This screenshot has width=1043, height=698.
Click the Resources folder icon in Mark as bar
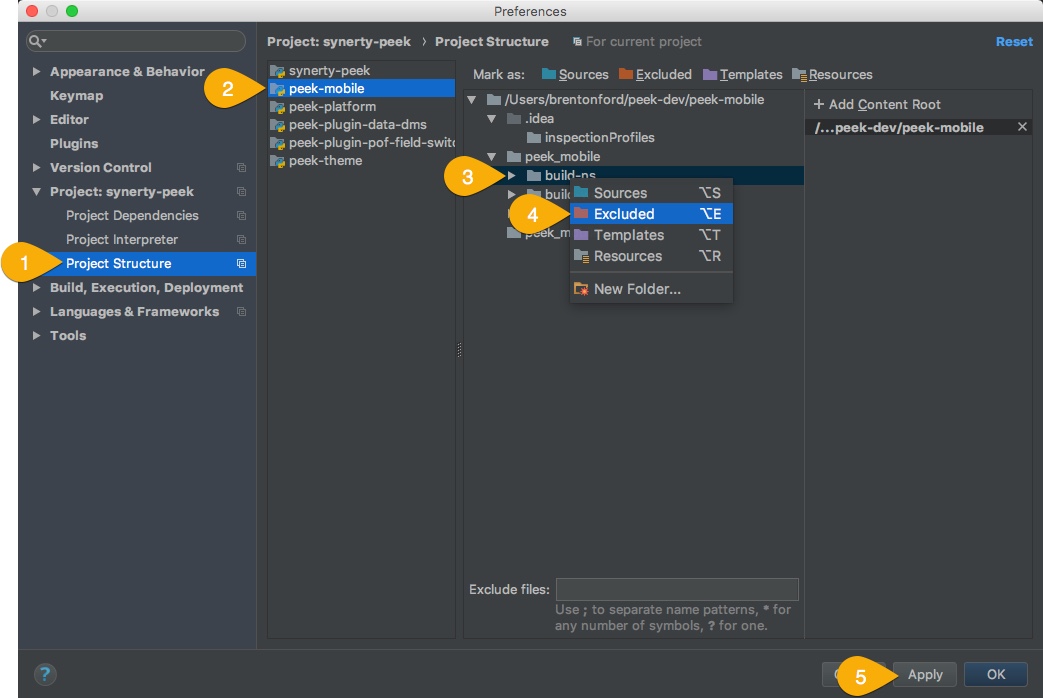click(x=799, y=75)
